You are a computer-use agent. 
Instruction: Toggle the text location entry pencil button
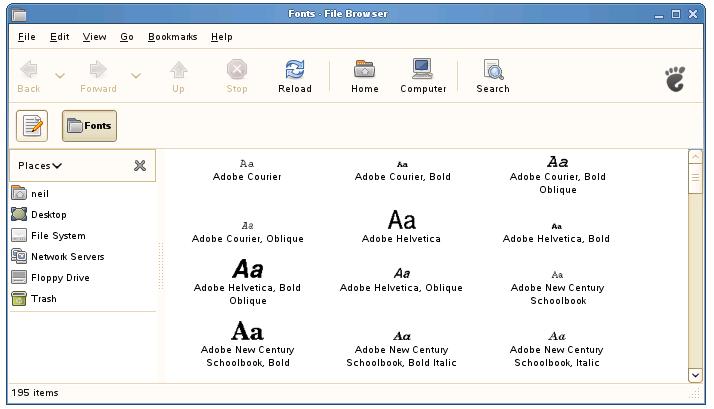[32, 126]
